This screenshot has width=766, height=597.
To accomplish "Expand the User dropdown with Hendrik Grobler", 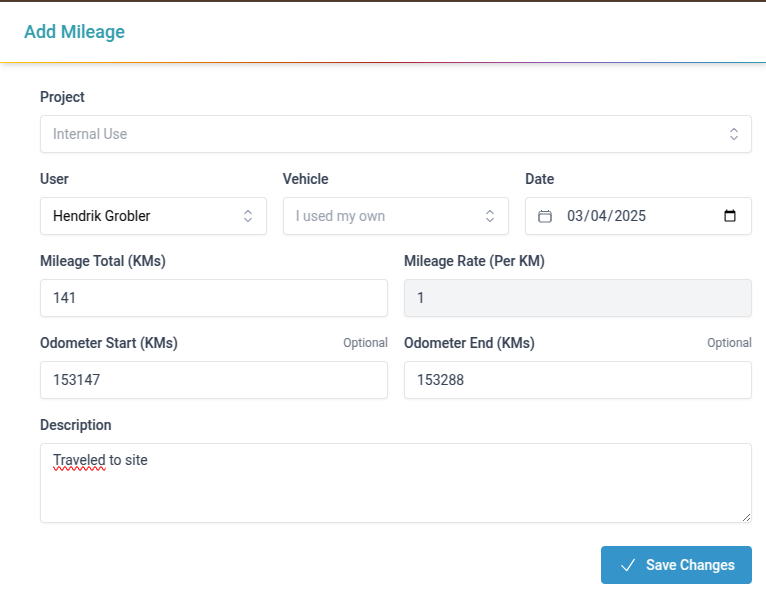I will [153, 216].
